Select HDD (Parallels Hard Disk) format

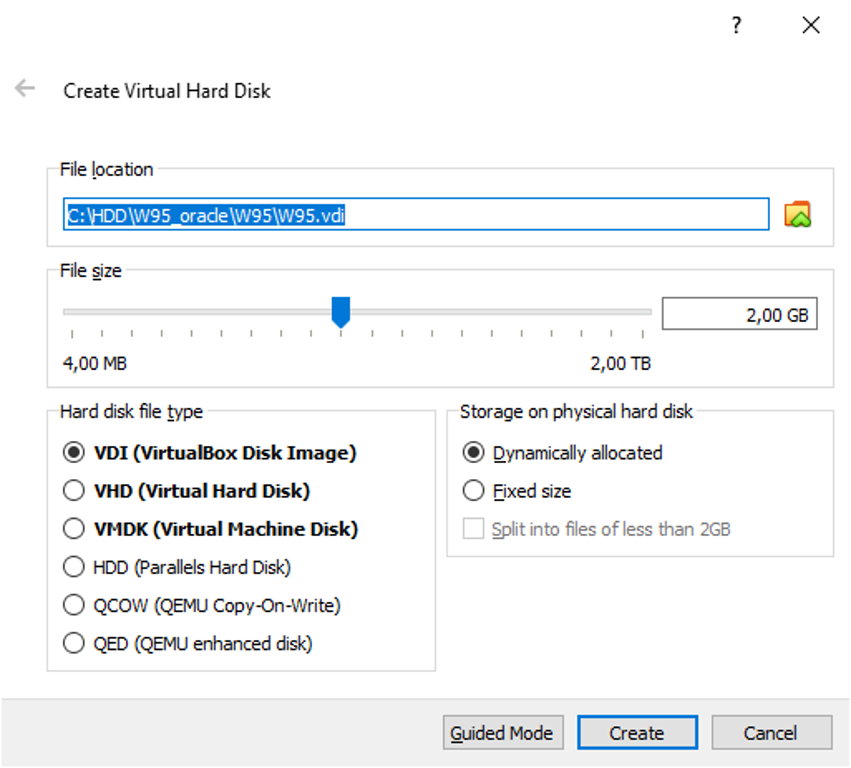[x=73, y=567]
